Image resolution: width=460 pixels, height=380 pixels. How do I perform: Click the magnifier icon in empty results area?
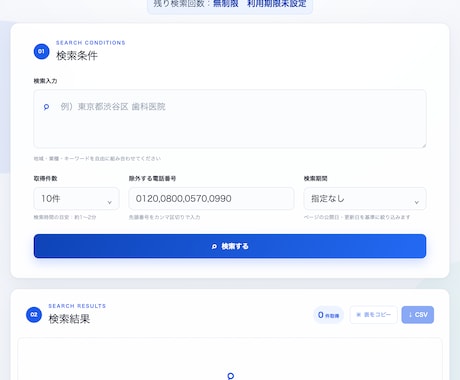pos(230,376)
